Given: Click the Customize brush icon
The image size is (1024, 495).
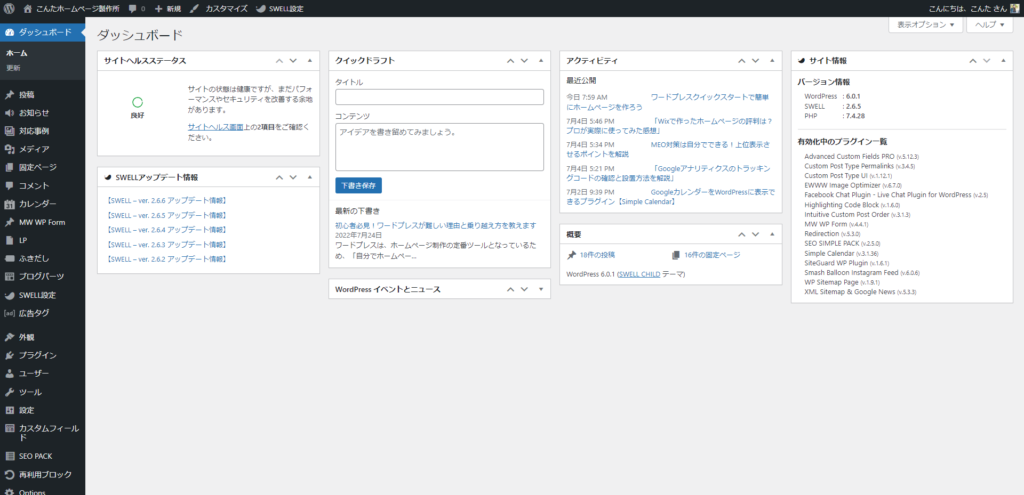Looking at the screenshot, I should 194,9.
